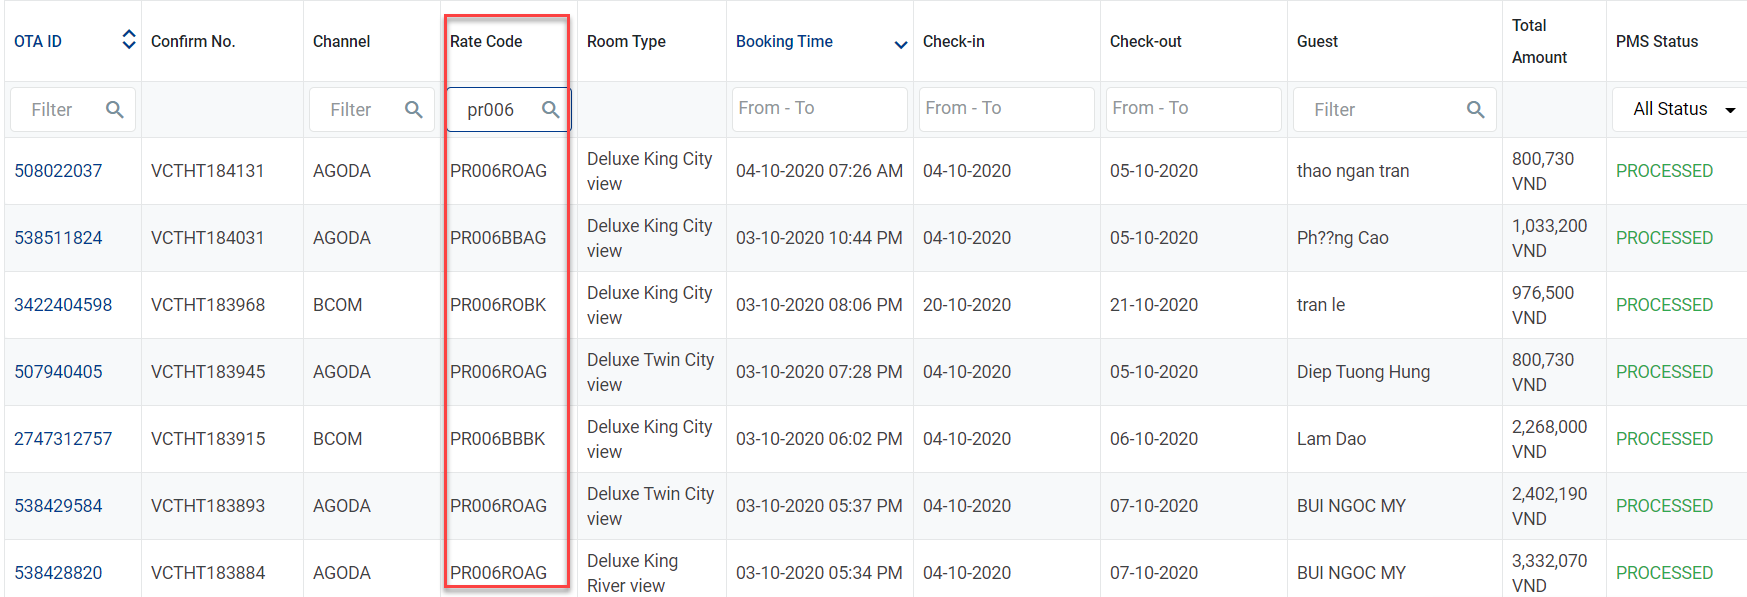Focus the Booking Time From - To field
The width and height of the screenshot is (1747, 597).
[819, 108]
